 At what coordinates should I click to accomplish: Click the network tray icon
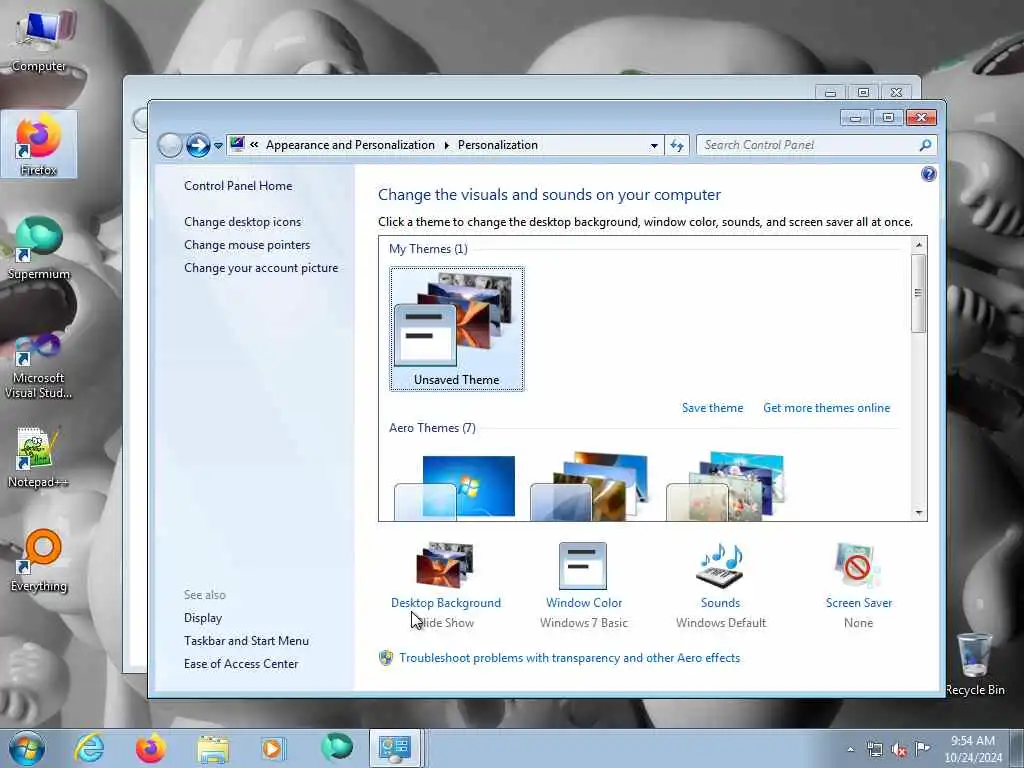pos(874,750)
